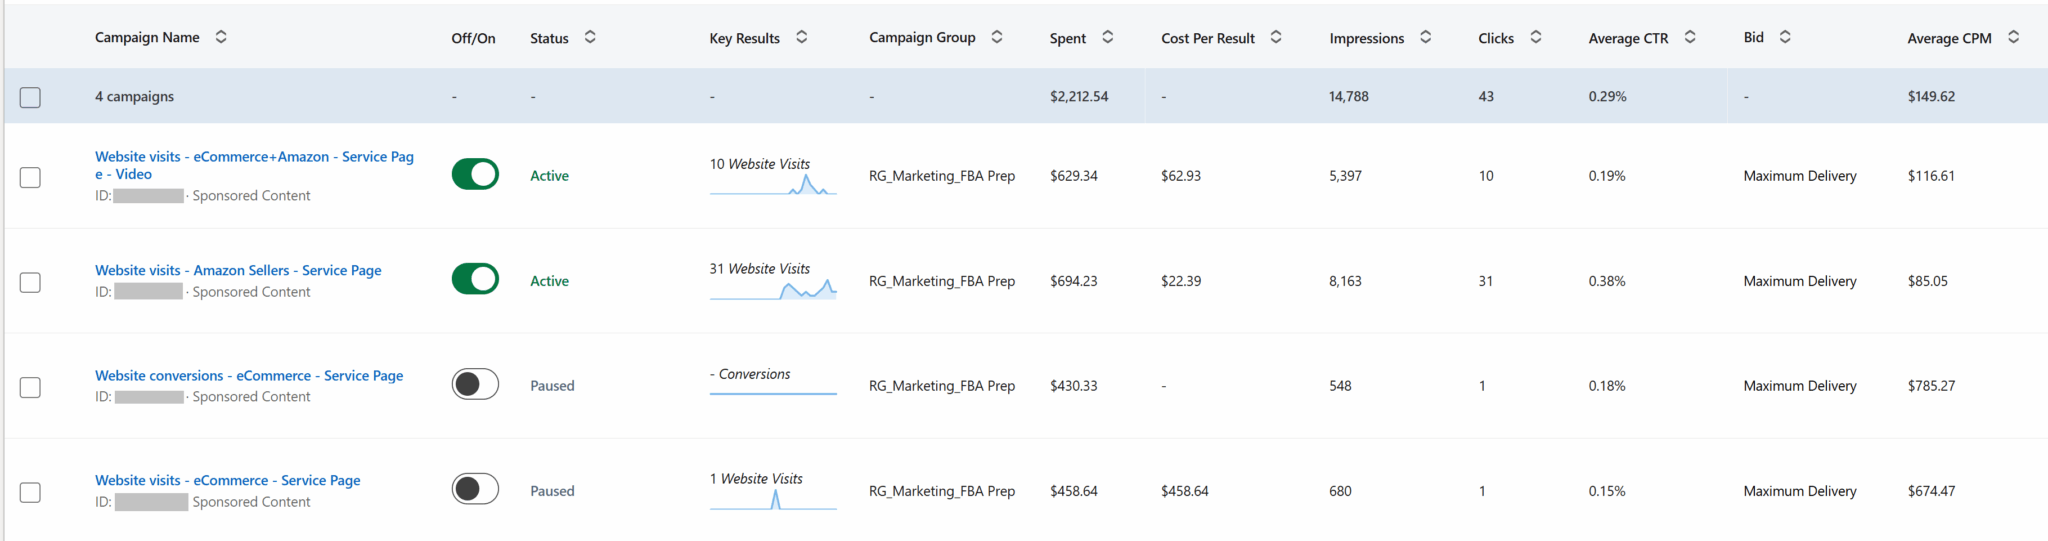Click the 4 campaigns summary label
2048x541 pixels.
[x=134, y=96]
